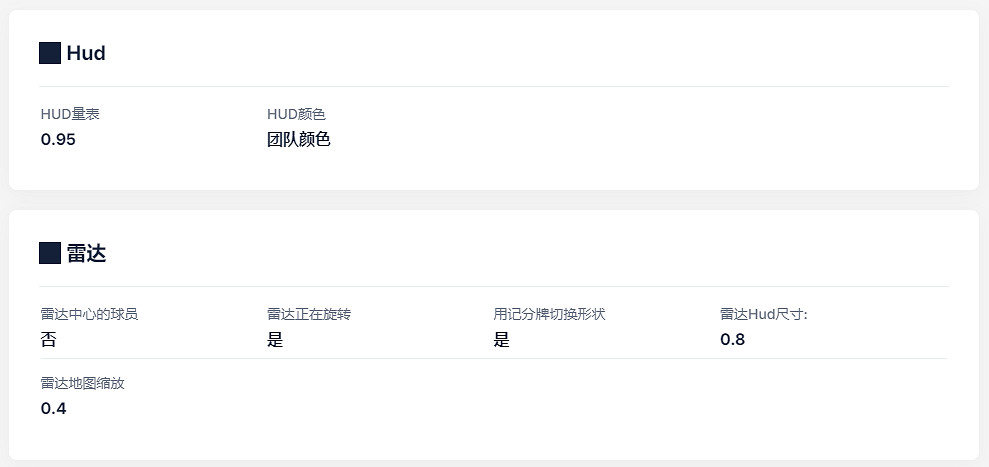Click the 雷达Hud尺寸 label
This screenshot has height=467, width=989.
pos(763,314)
